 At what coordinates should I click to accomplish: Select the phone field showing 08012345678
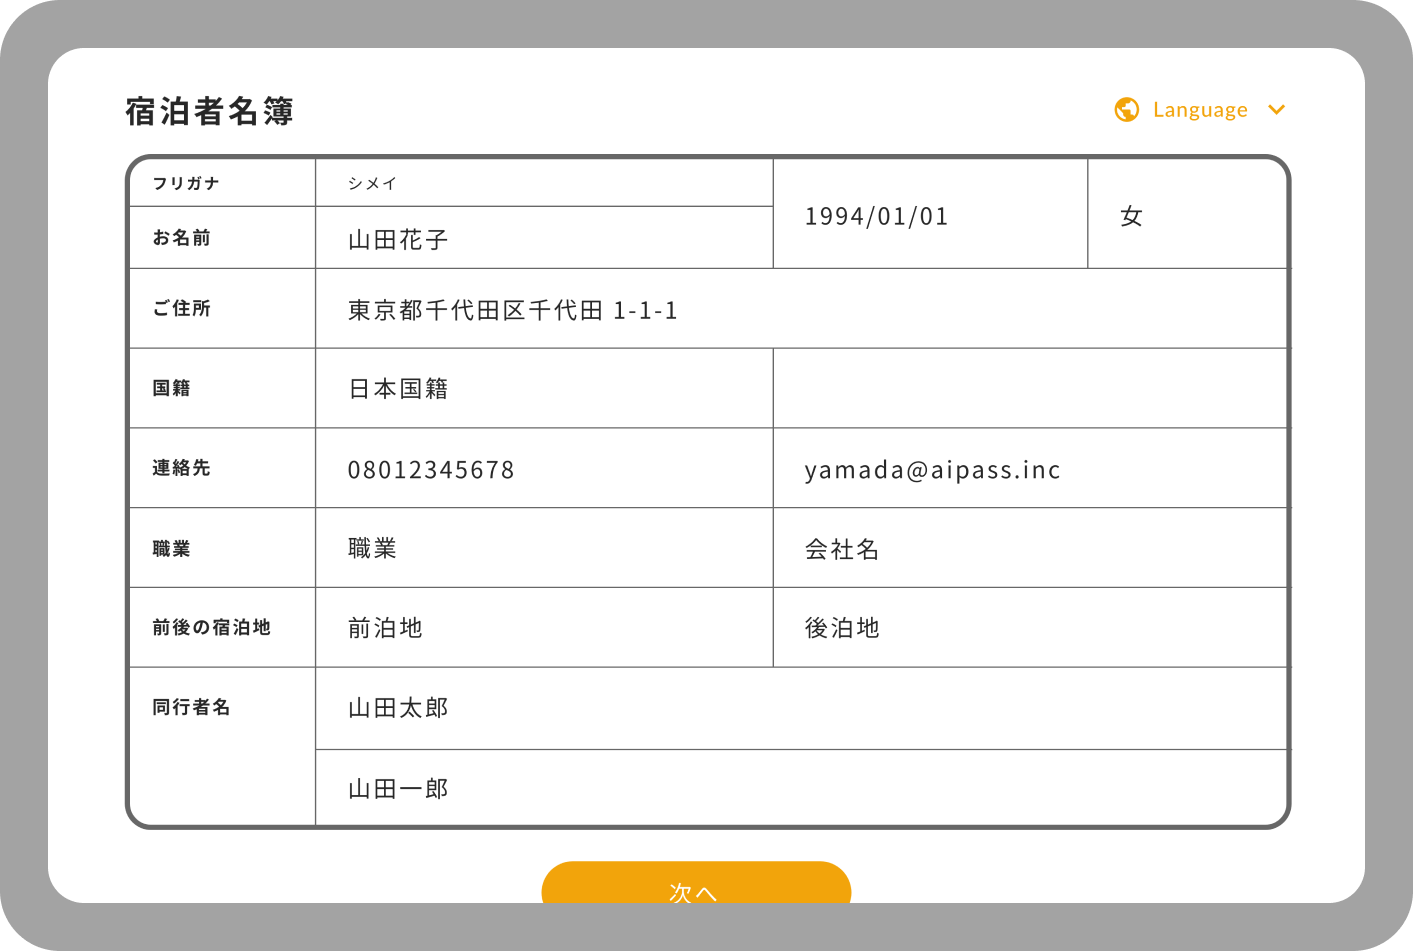[544, 468]
